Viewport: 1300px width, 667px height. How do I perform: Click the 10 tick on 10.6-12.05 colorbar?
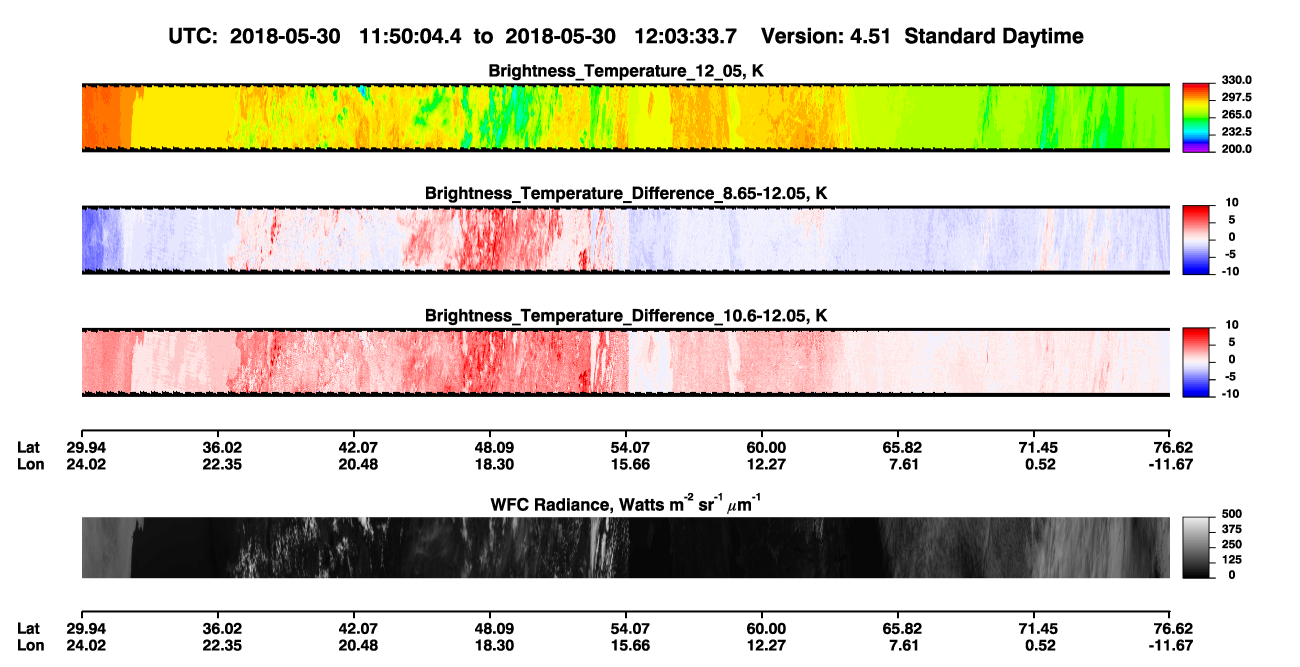[1230, 325]
